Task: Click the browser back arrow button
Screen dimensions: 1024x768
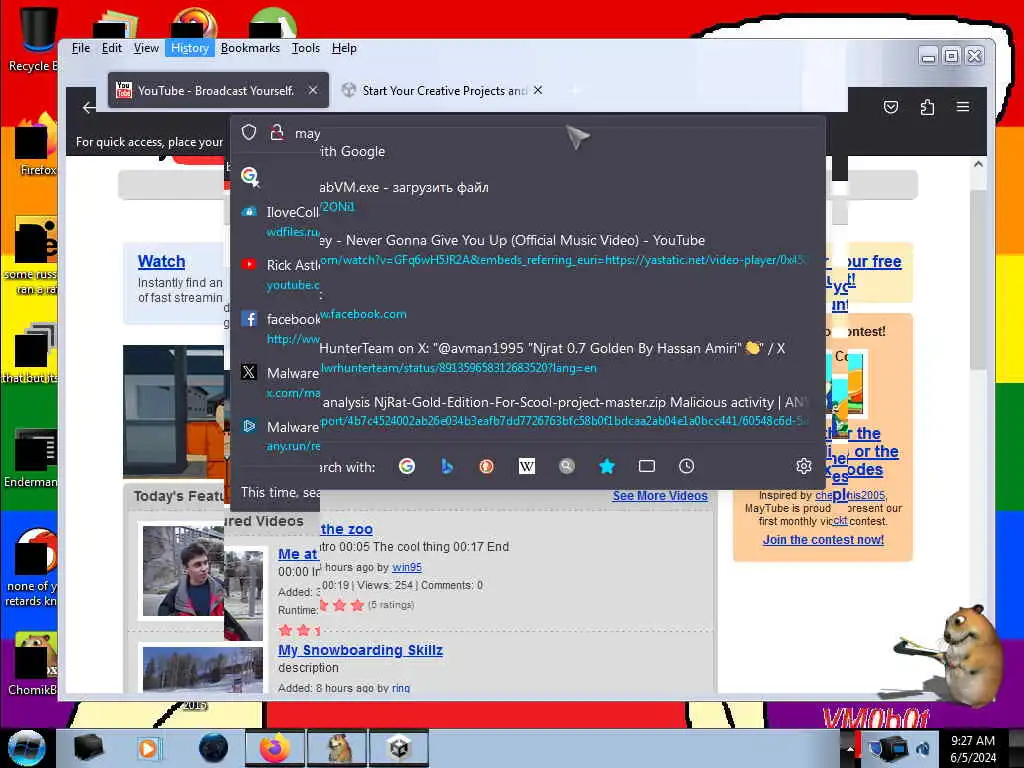Action: tap(89, 107)
